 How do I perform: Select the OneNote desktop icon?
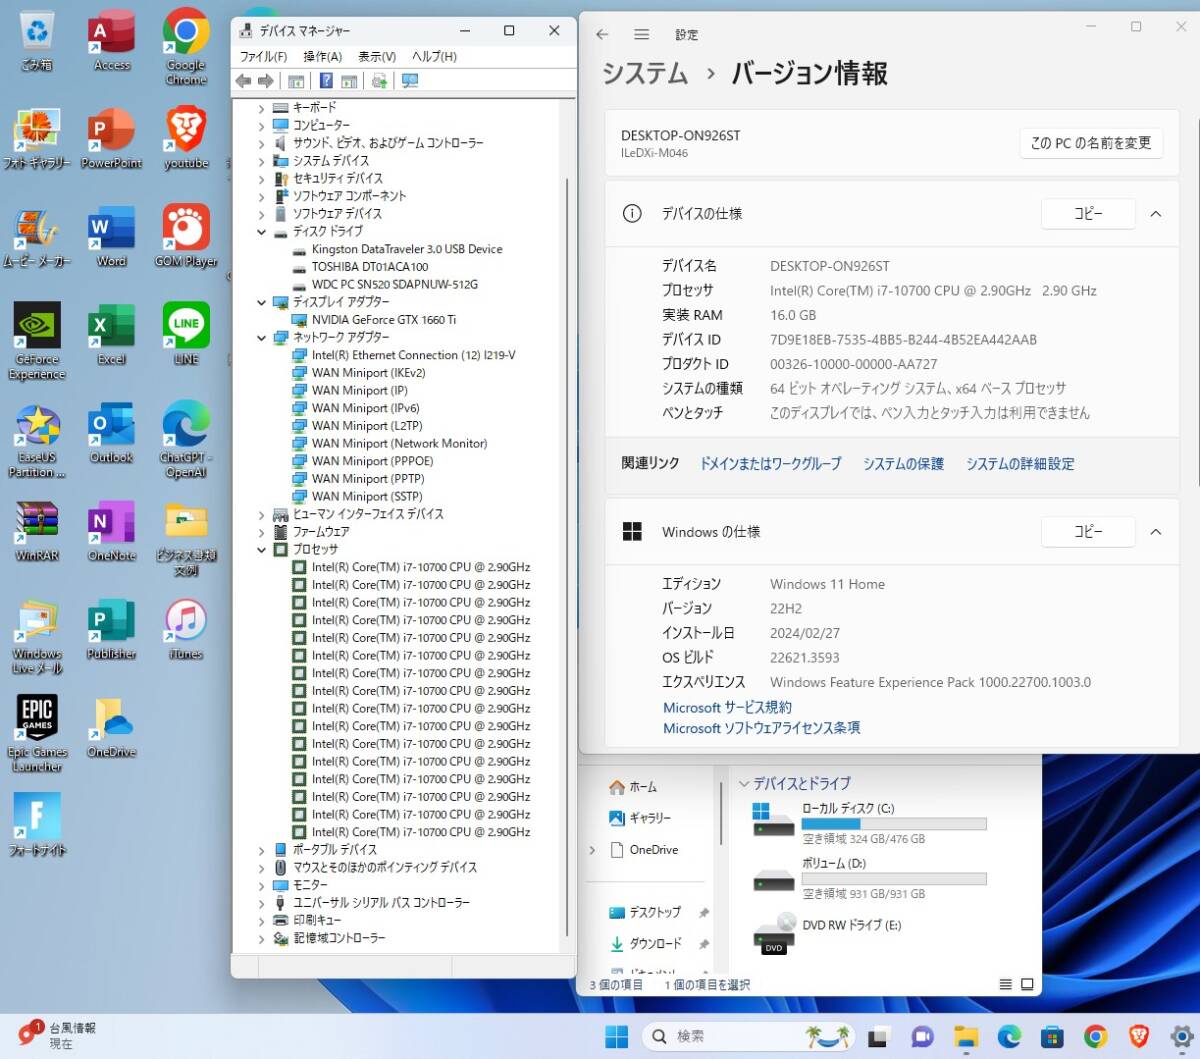112,531
